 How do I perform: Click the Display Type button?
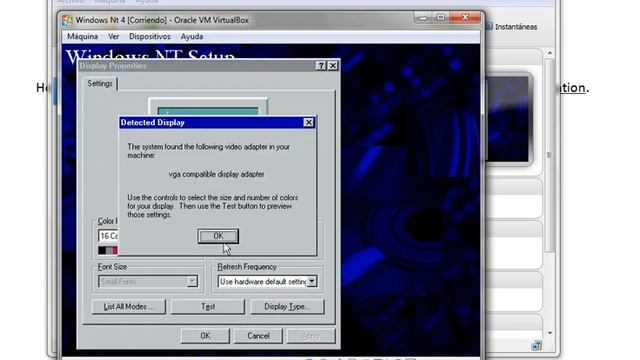click(x=287, y=307)
